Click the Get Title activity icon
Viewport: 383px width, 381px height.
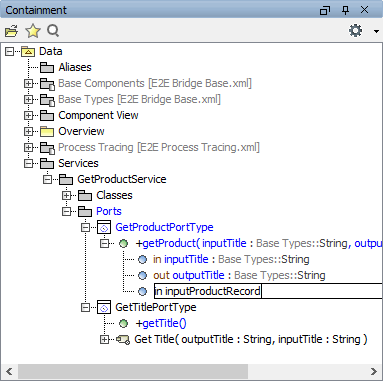[123, 340]
